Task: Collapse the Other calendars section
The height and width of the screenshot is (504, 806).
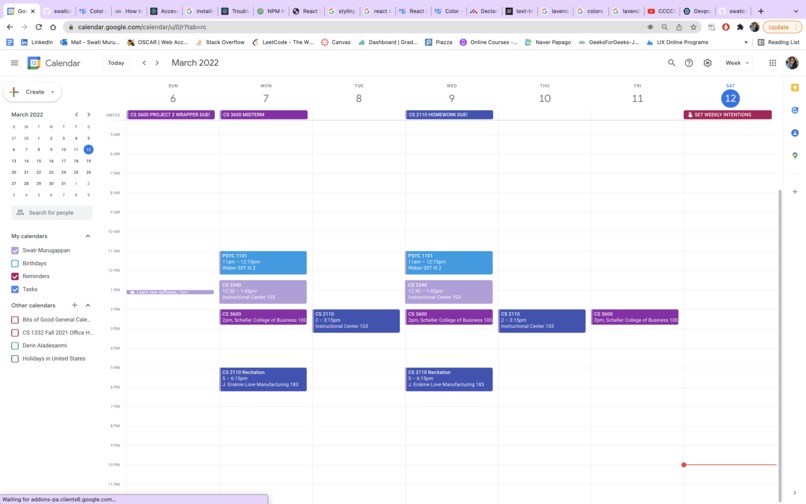Action: tap(88, 305)
